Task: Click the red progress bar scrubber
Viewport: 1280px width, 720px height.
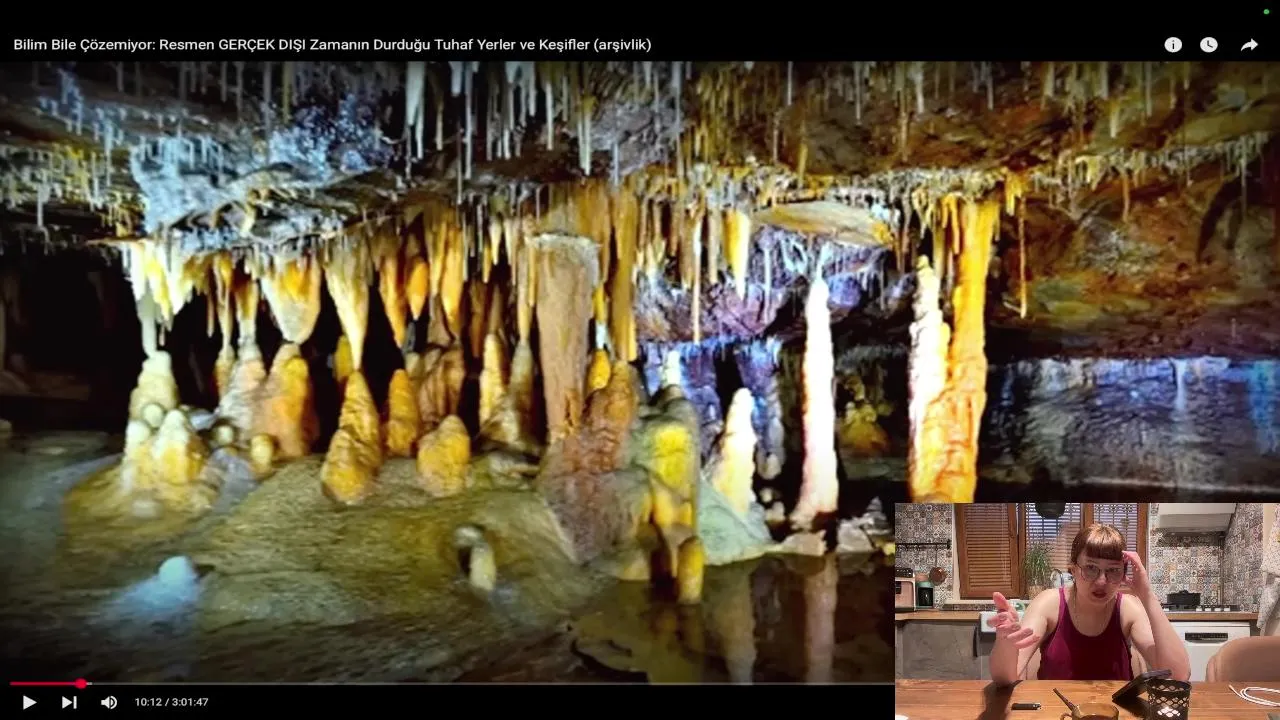Action: 81,684
